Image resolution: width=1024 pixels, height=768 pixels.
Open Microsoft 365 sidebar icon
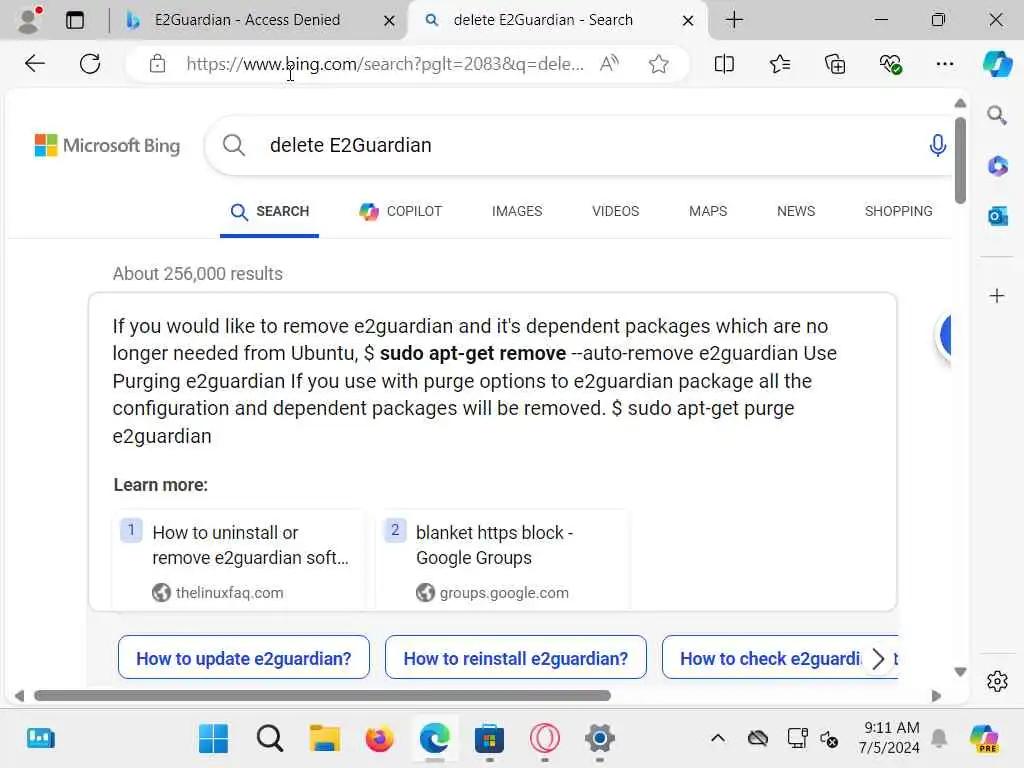click(x=997, y=166)
